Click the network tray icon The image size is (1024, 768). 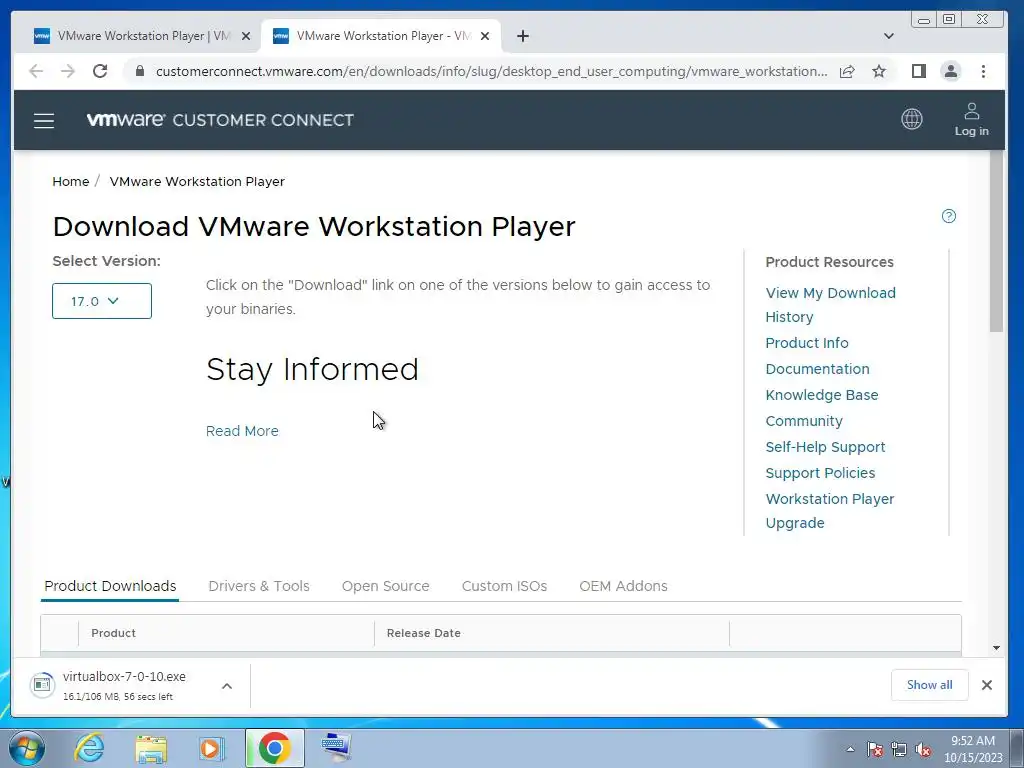899,749
